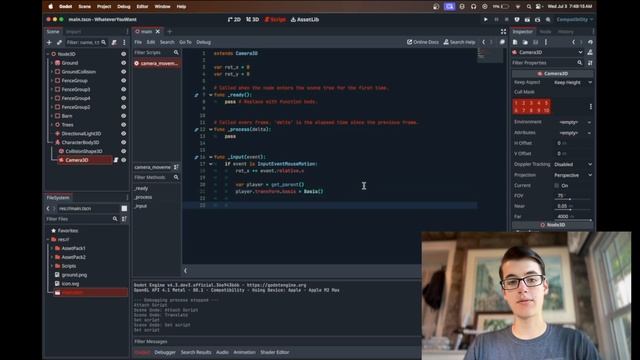Open Cull Mask layer options three-dot menu
This screenshot has width=640, height=360.
pyautogui.click(x=590, y=107)
